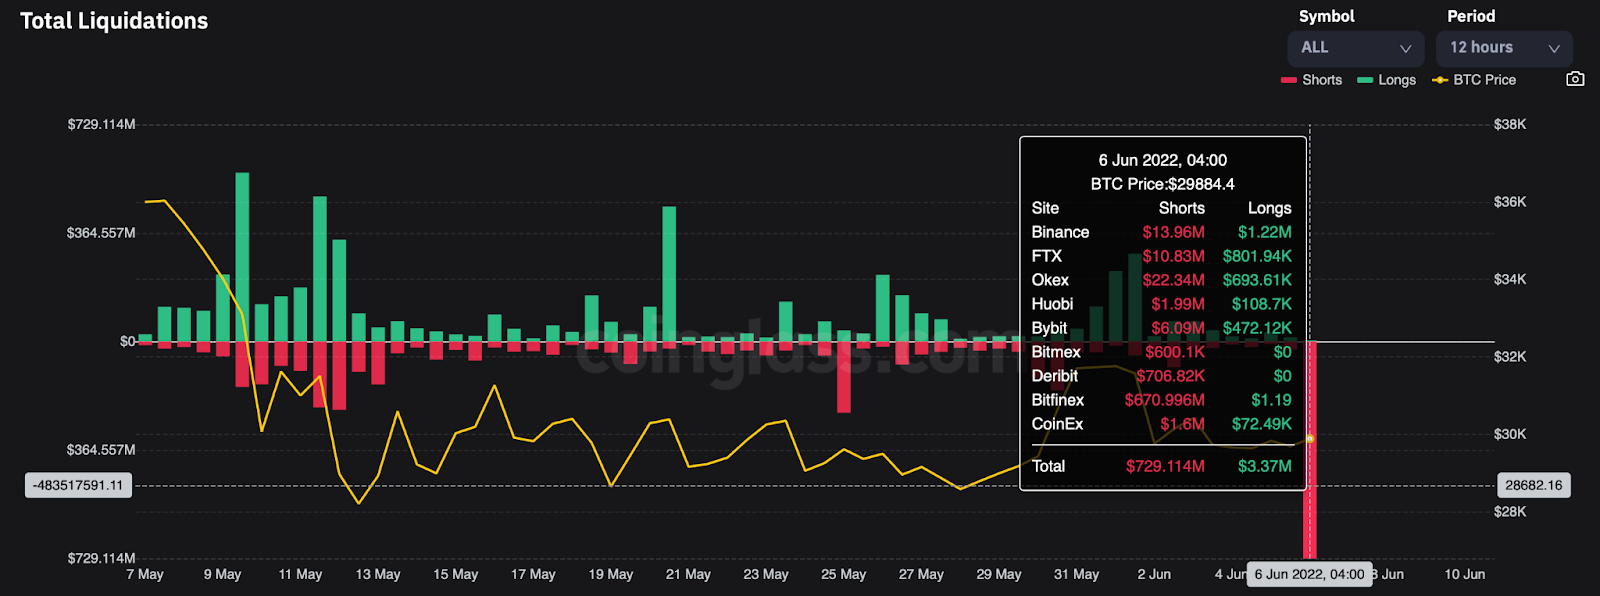Viewport: 1600px width, 596px height.
Task: Click the 15 May date label
Action: (455, 574)
